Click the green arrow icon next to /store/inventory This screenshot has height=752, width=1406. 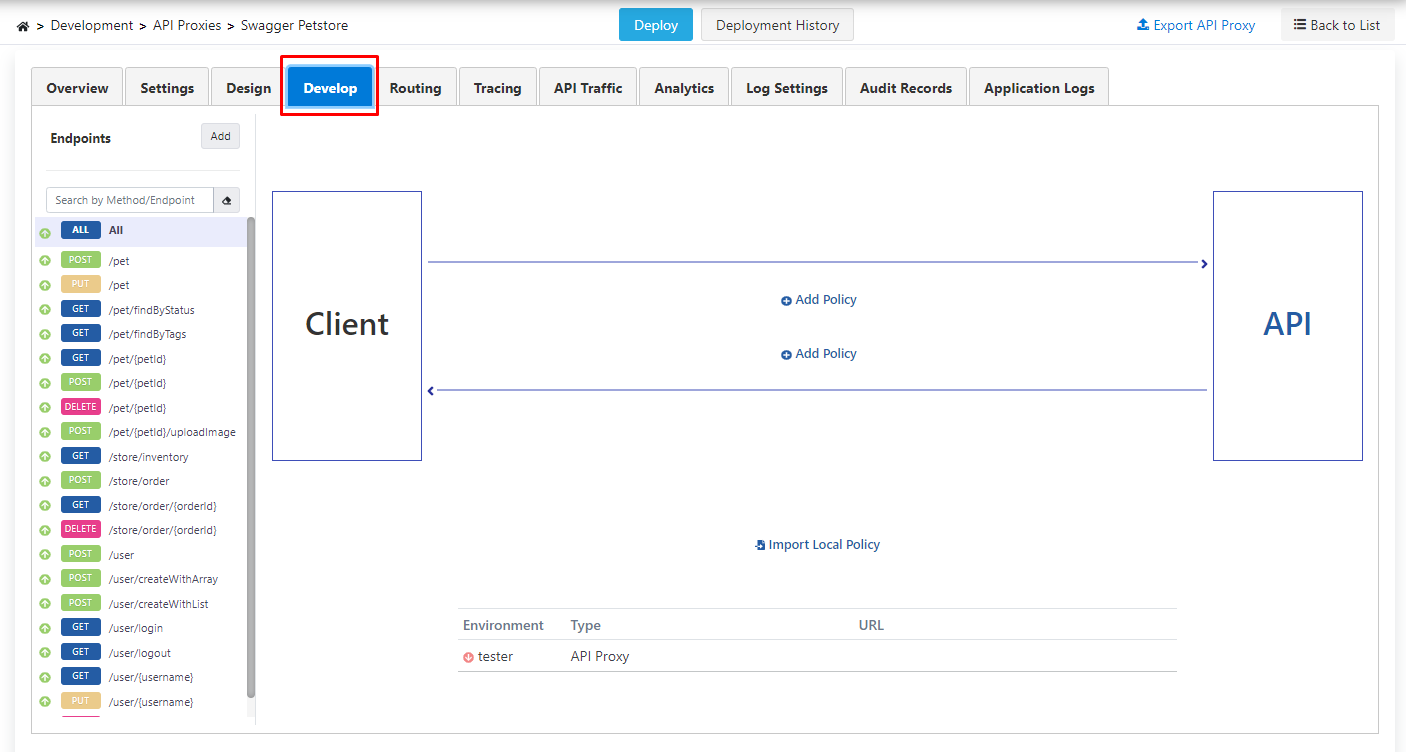pos(45,457)
